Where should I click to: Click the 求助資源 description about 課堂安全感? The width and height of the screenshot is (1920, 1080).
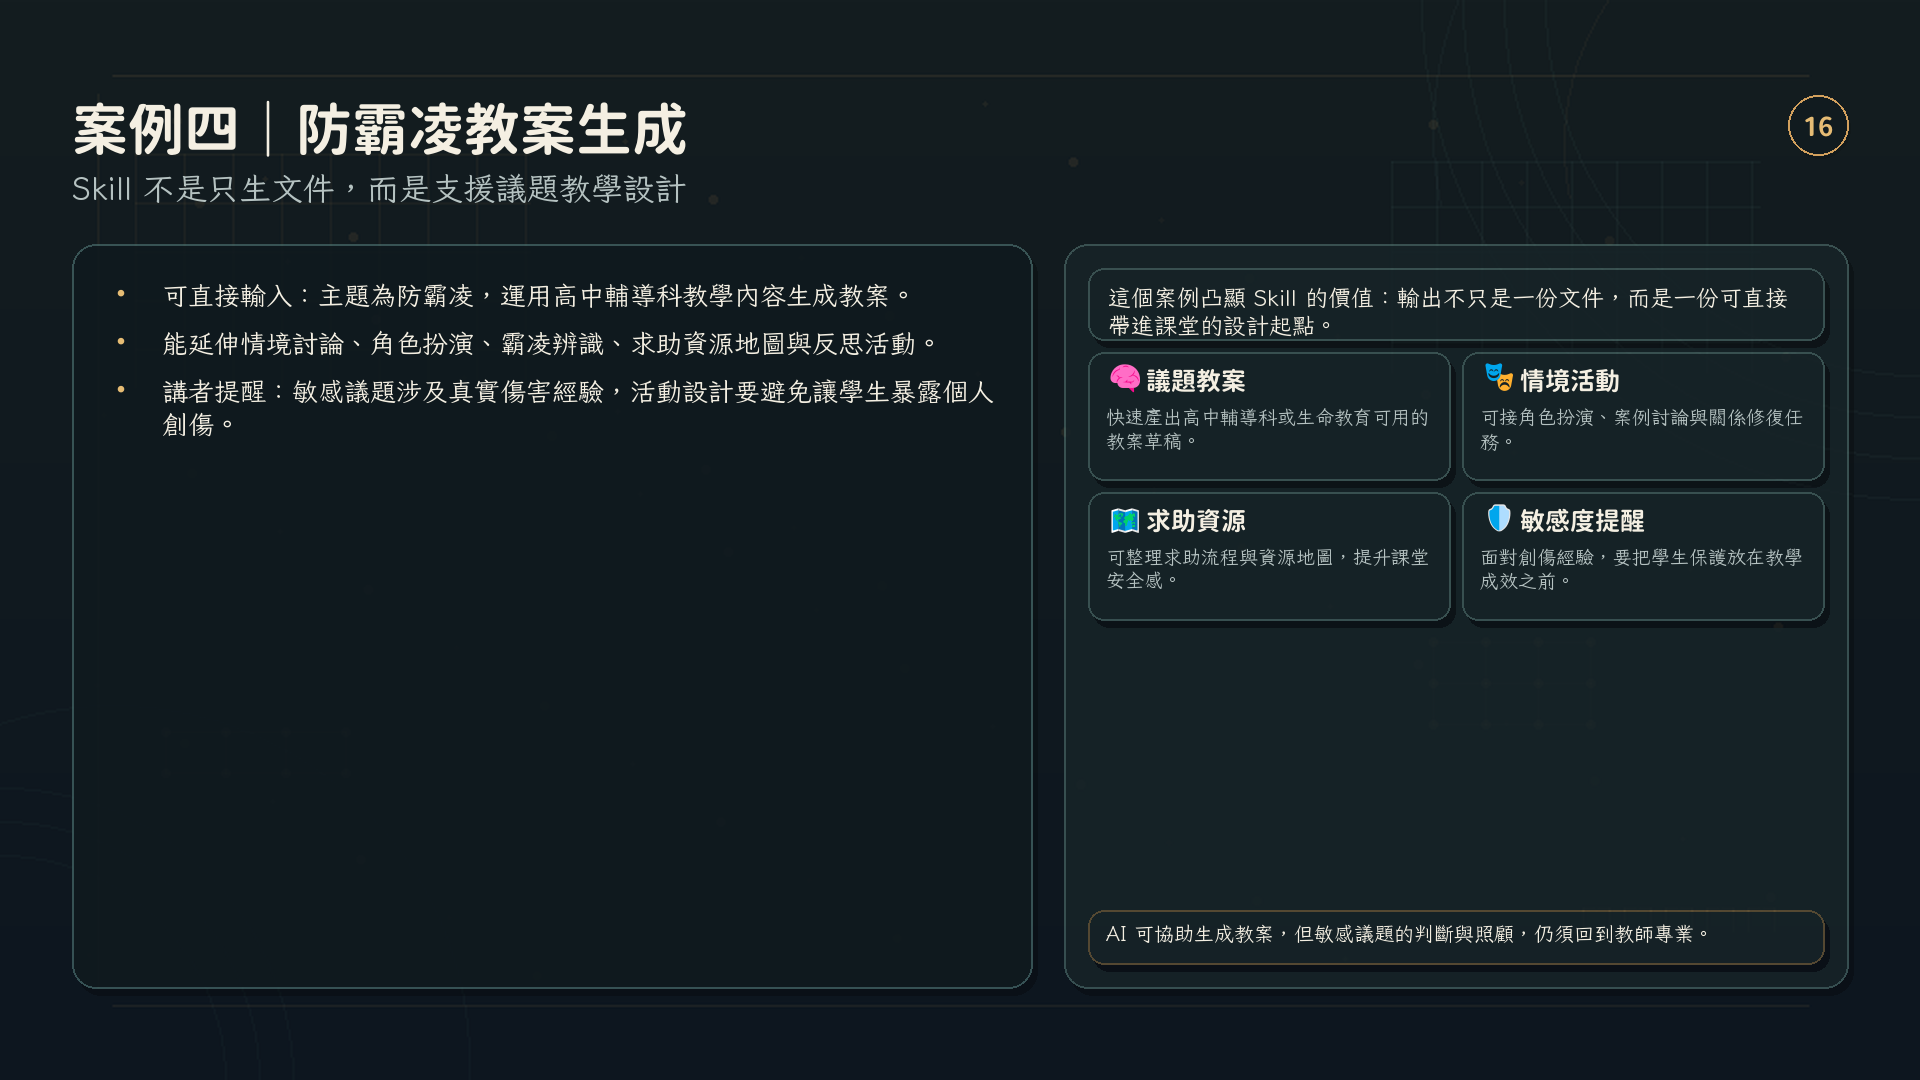point(1267,569)
